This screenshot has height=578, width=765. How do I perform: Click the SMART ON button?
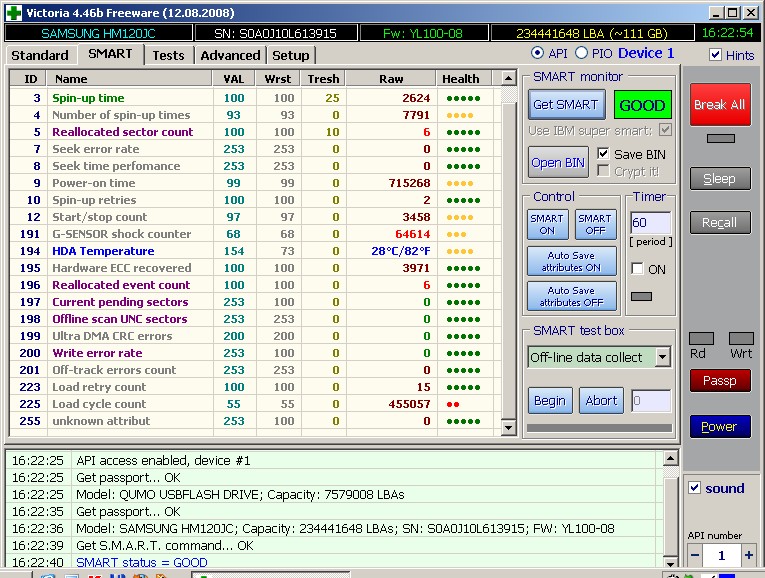547,224
